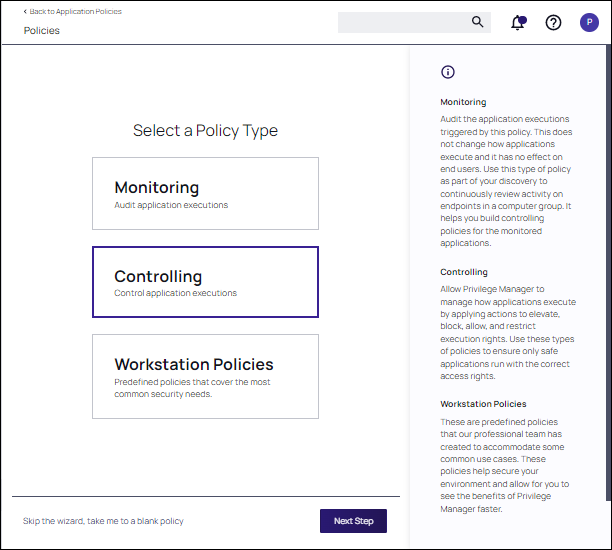
Task: Click the magnifier search icon
Action: 477,22
